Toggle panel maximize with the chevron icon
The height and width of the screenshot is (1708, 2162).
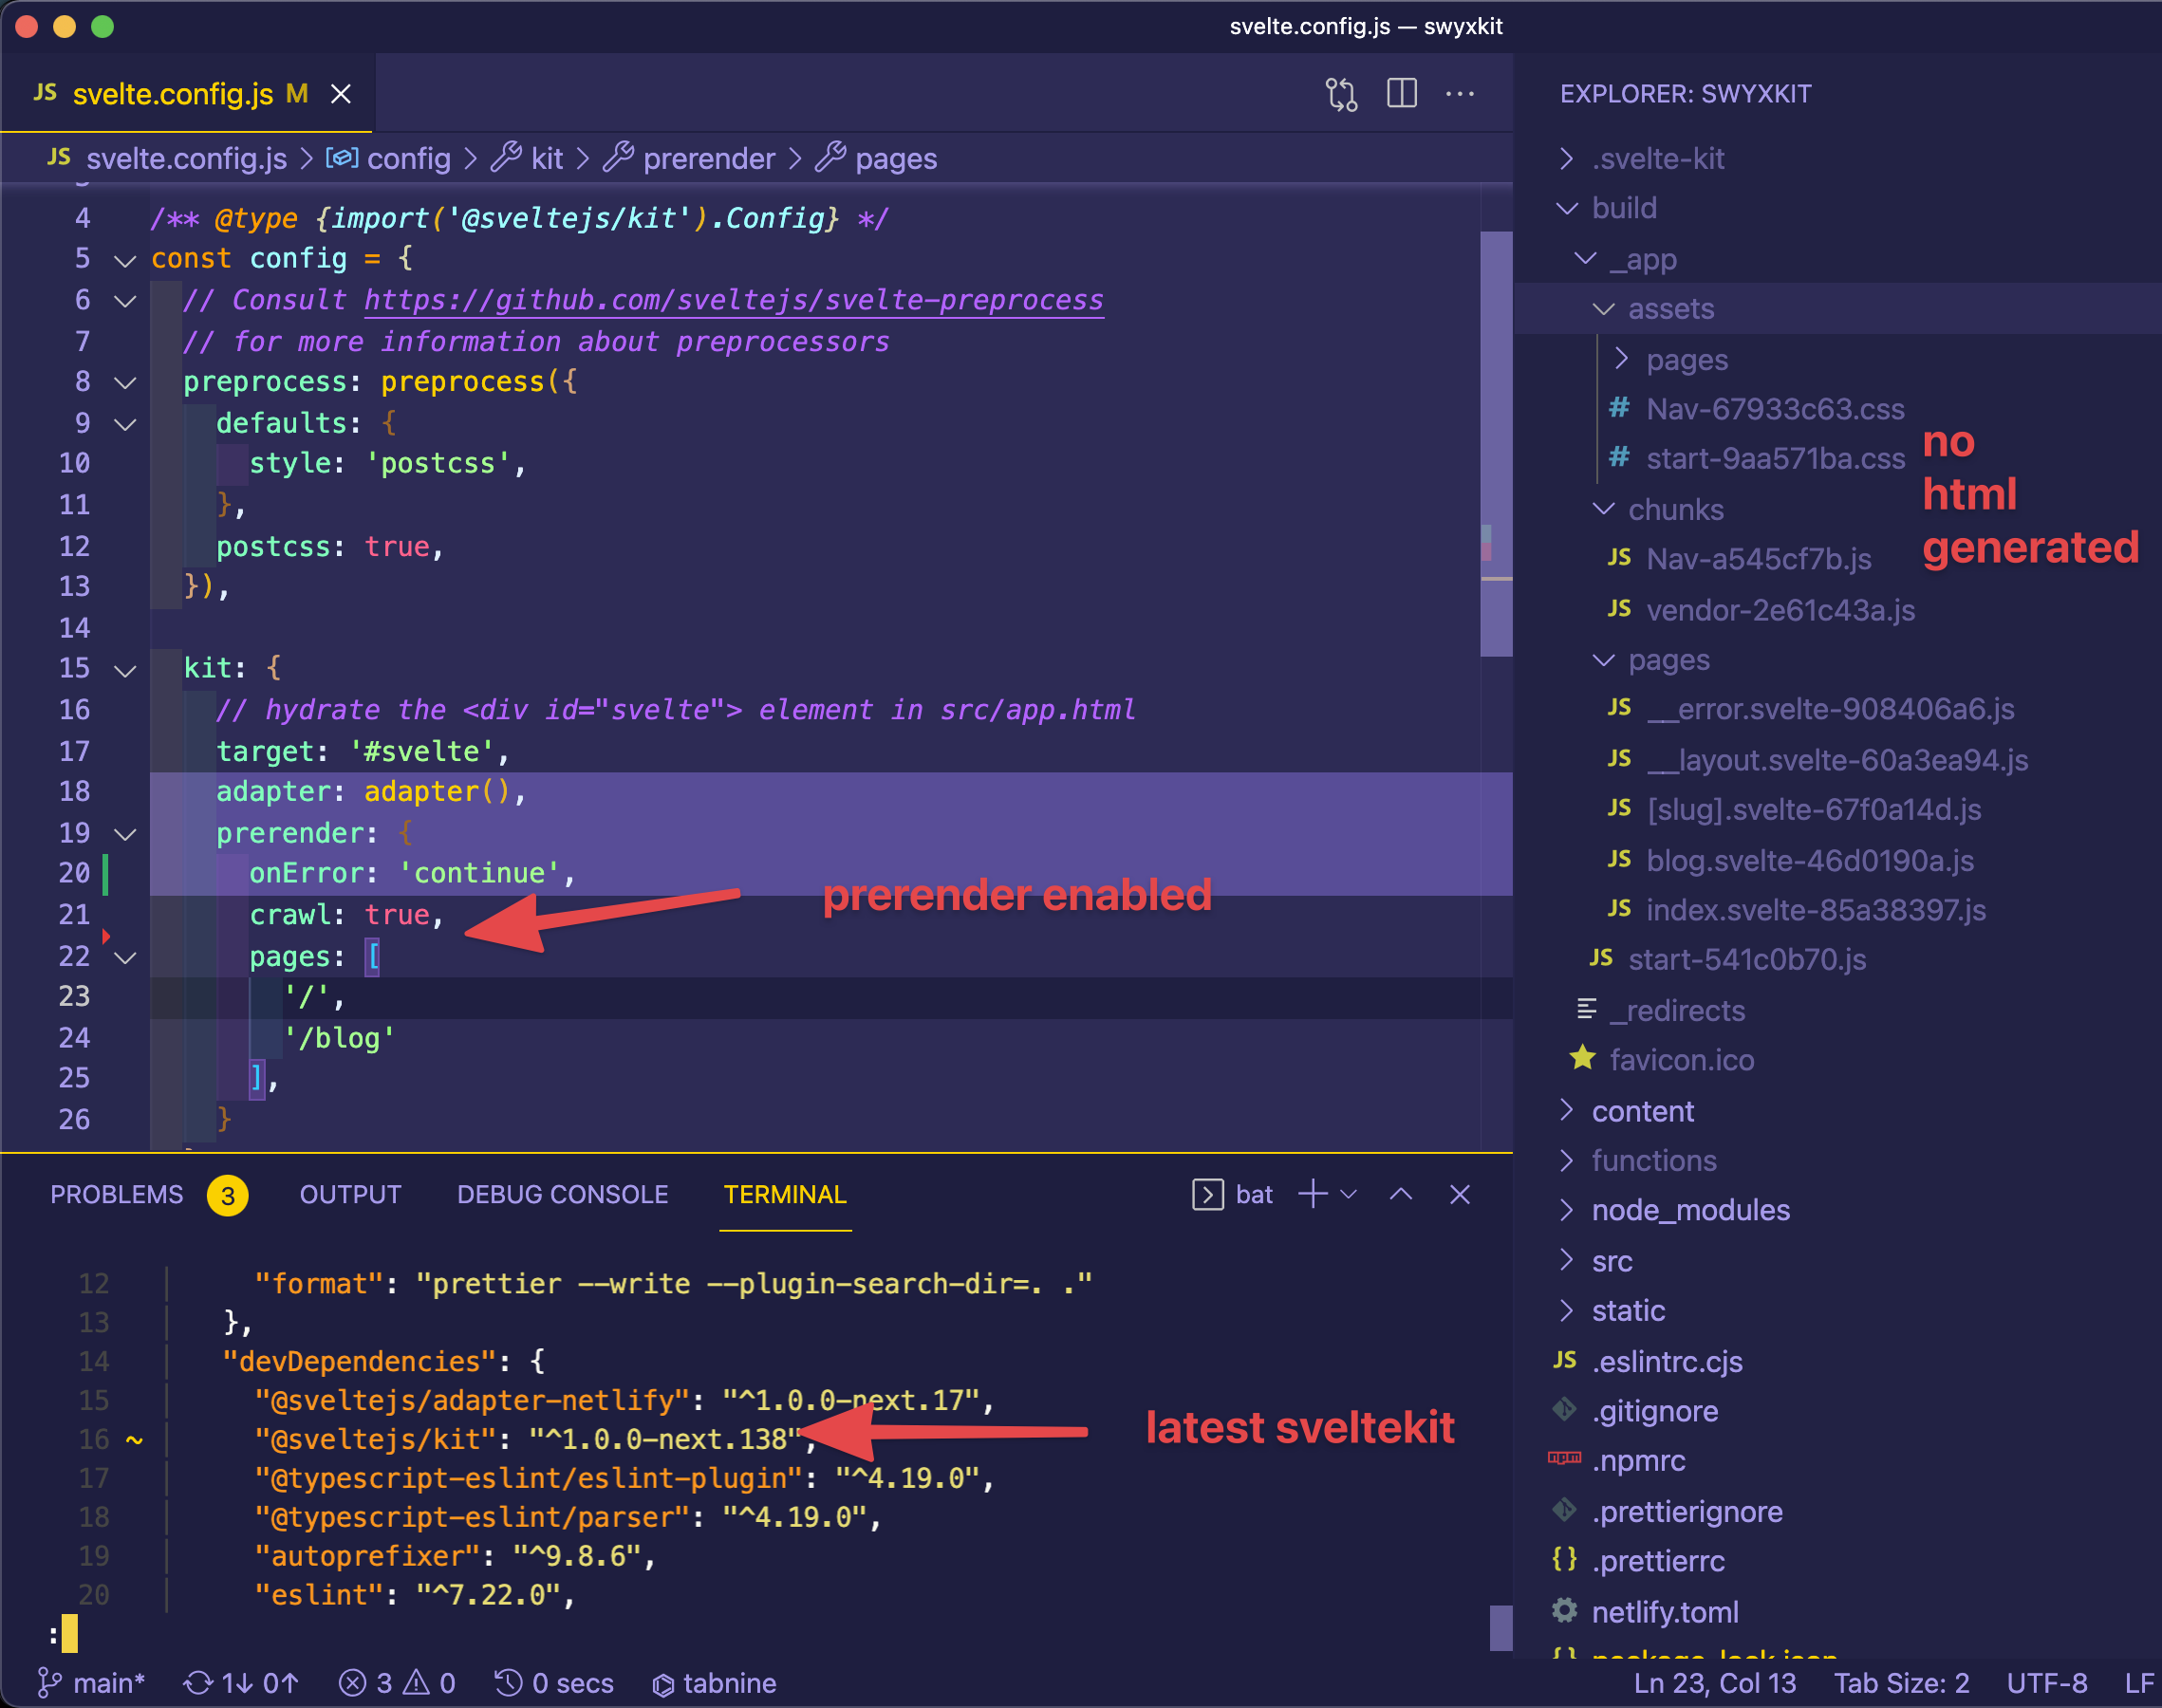1400,1193
